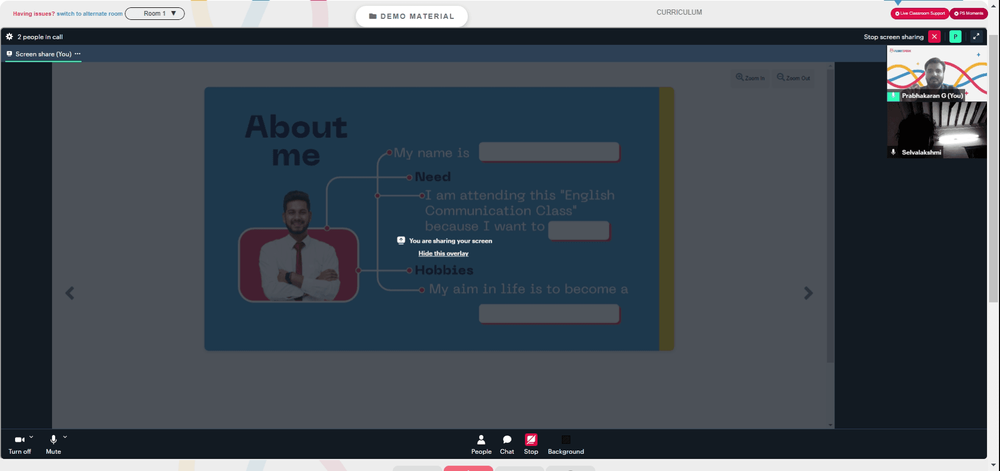Screen dimensions: 1000x471
Task: Click the Hobbies heading on slide
Action: click(444, 270)
